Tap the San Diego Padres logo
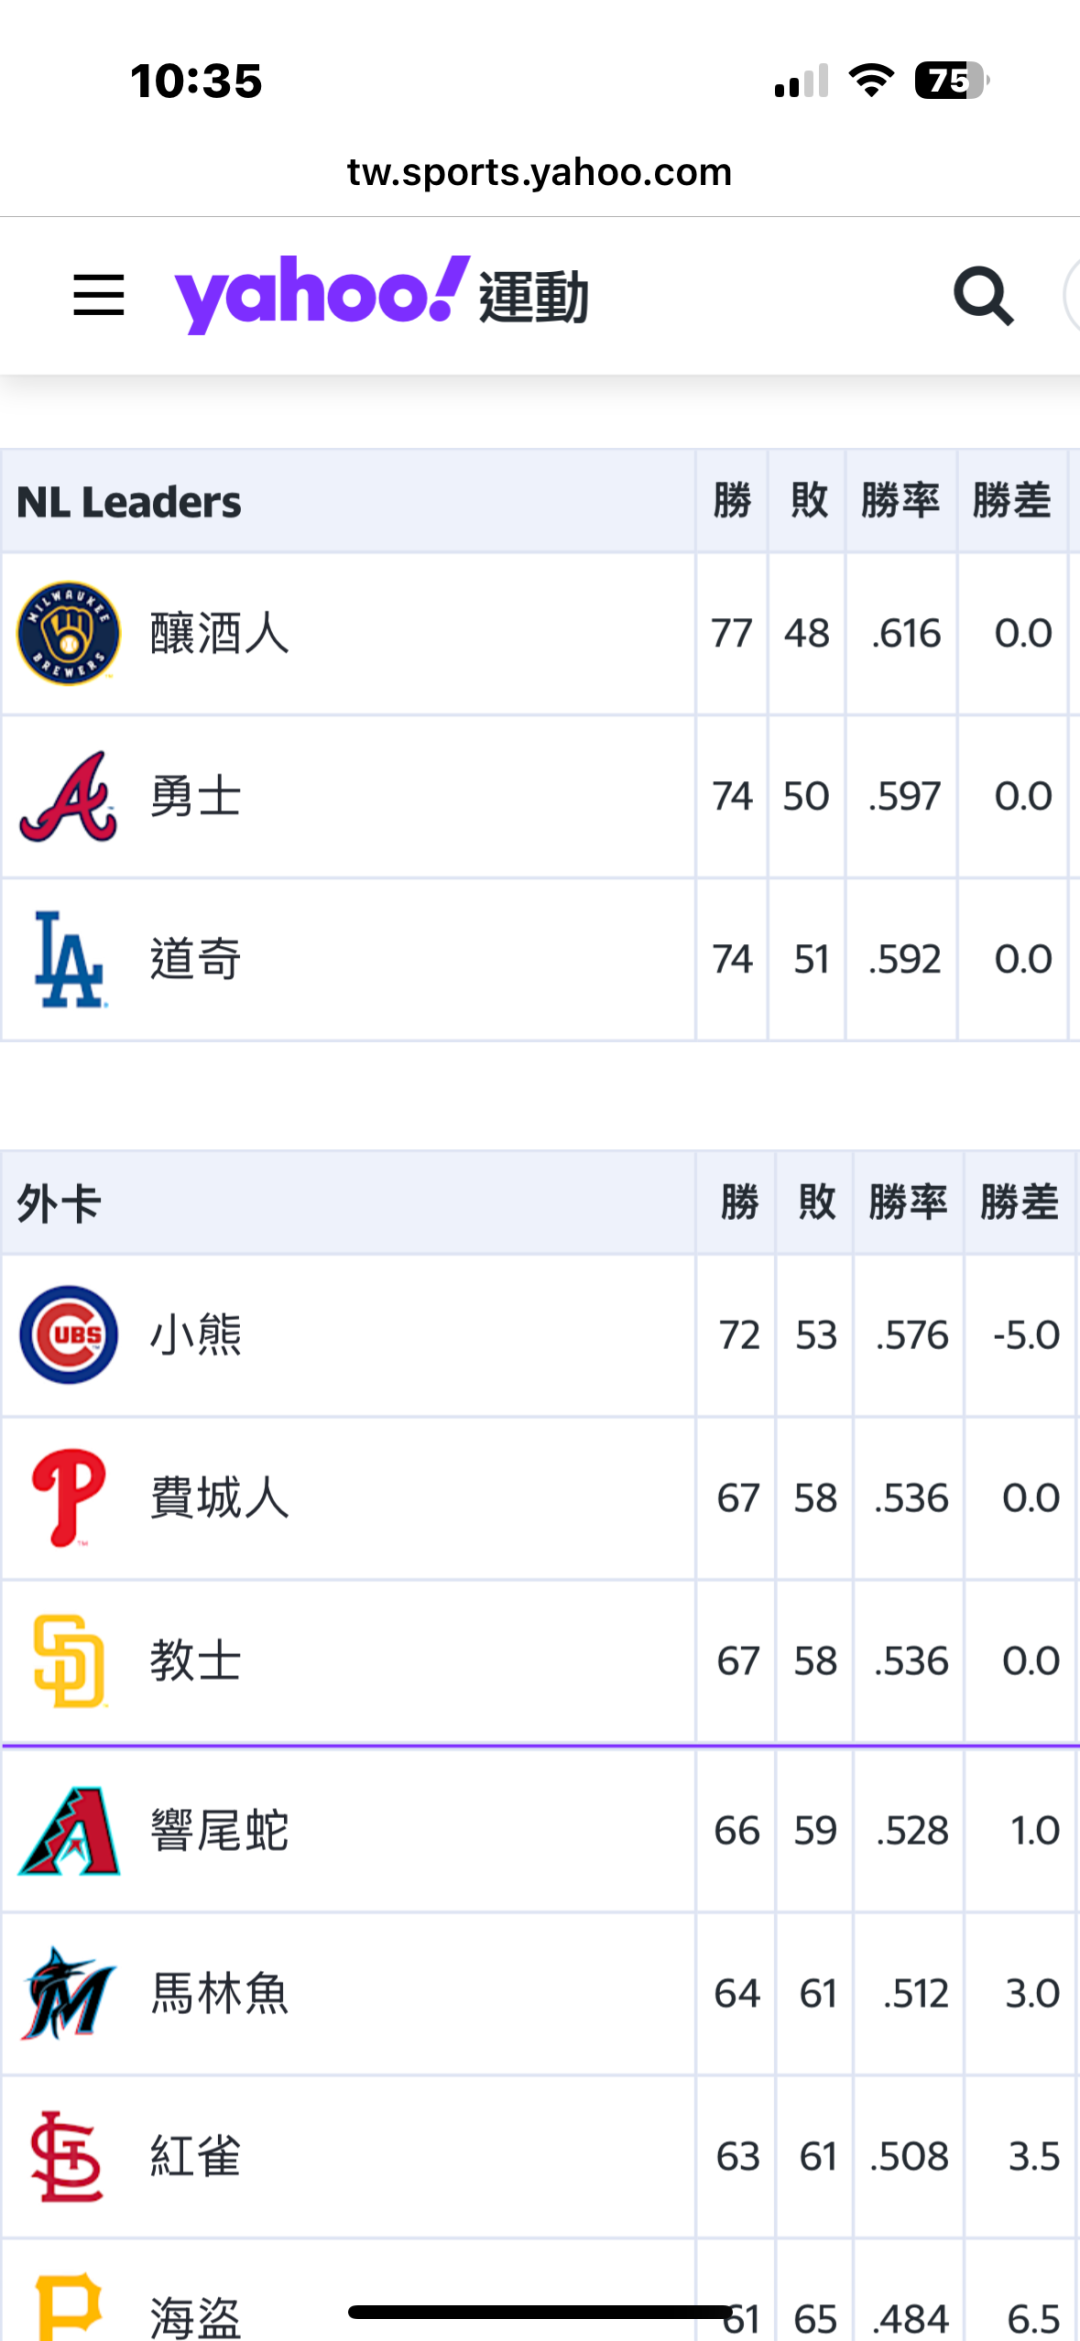Image resolution: width=1080 pixels, height=2341 pixels. click(69, 1661)
